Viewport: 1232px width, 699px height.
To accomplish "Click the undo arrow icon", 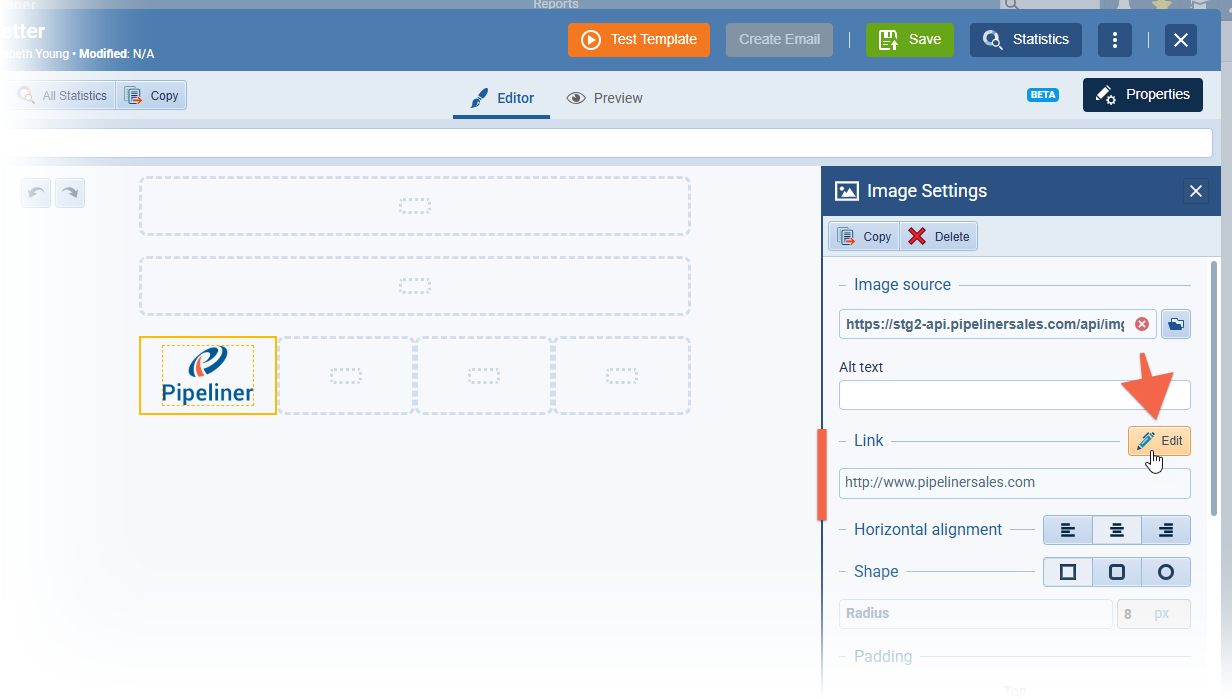I will coord(37,193).
